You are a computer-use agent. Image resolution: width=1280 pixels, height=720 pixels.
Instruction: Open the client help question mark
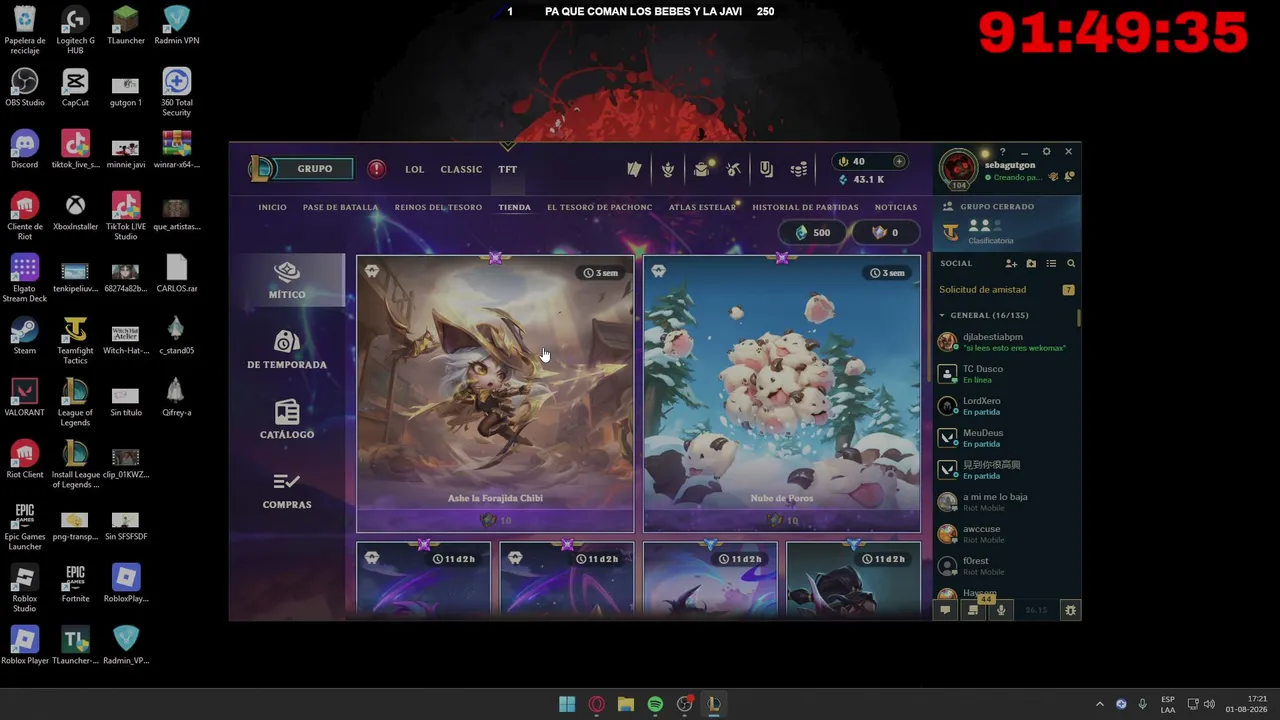pos(1003,152)
